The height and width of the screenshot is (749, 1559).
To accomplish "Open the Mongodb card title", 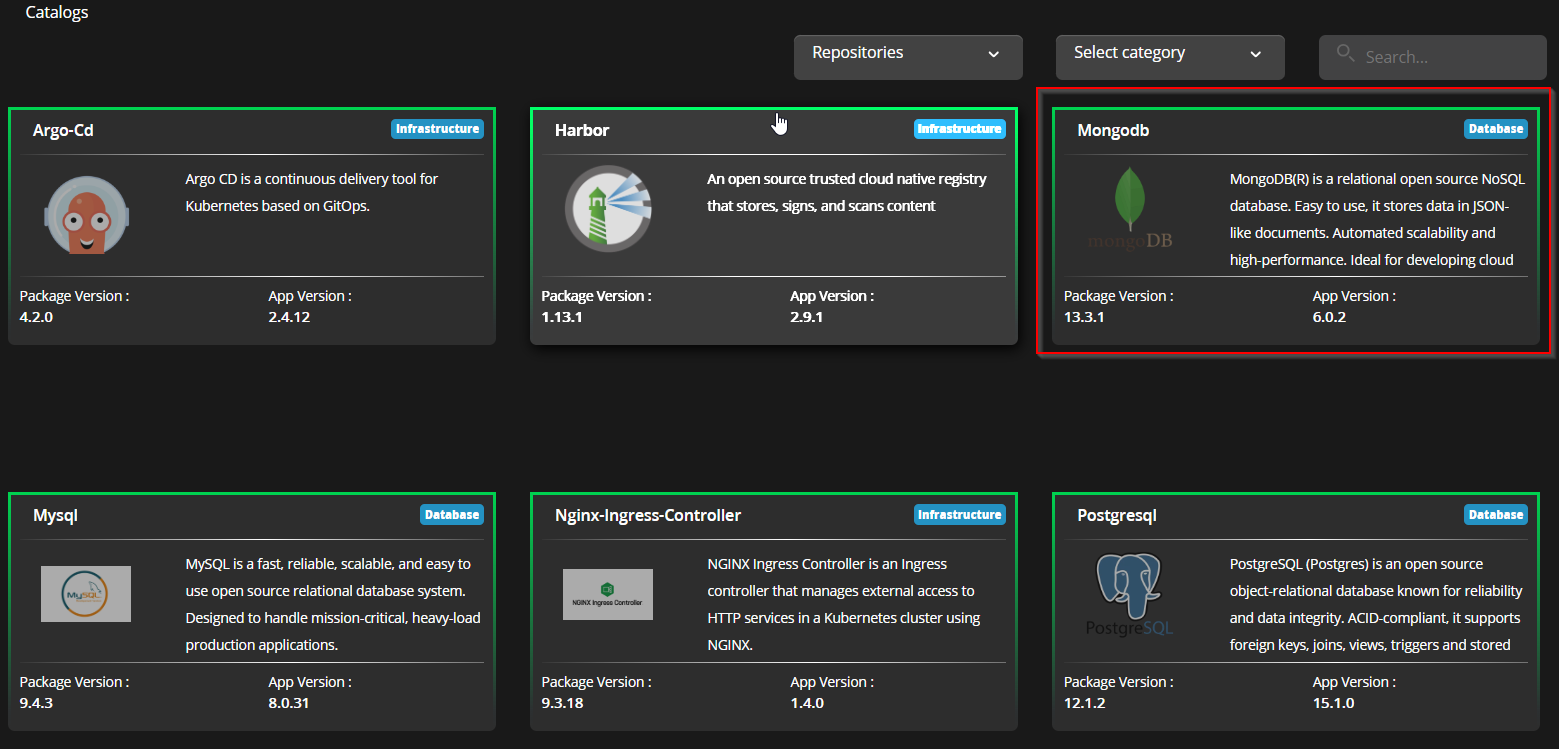I will coord(1113,130).
